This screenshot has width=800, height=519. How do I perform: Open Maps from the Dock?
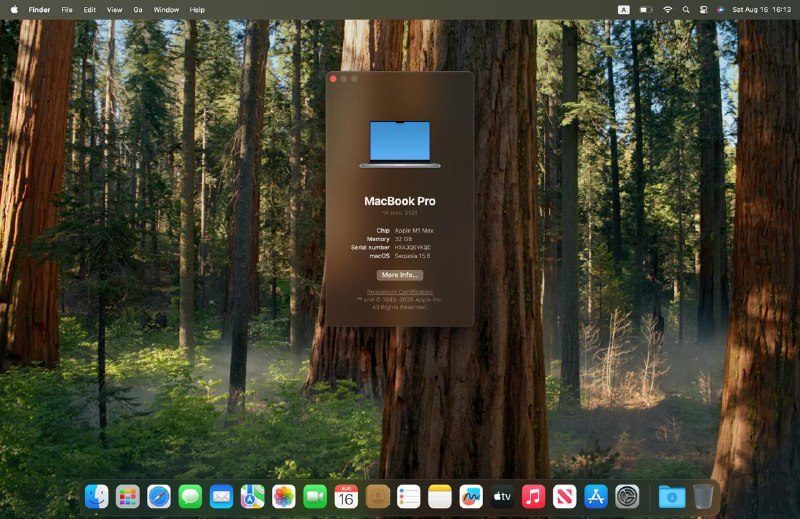(x=253, y=496)
